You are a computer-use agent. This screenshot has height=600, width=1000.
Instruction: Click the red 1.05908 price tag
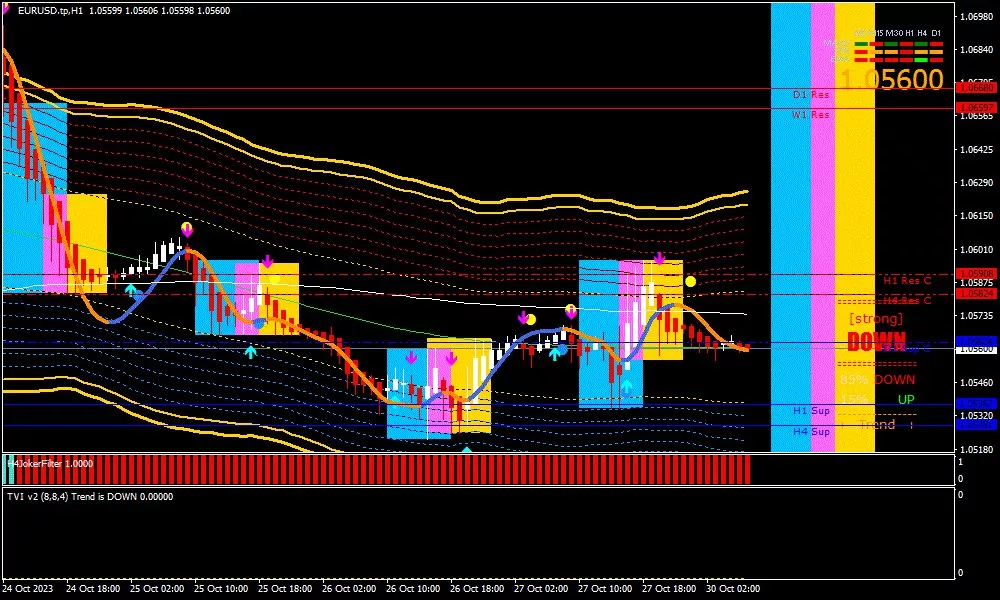pos(976,274)
